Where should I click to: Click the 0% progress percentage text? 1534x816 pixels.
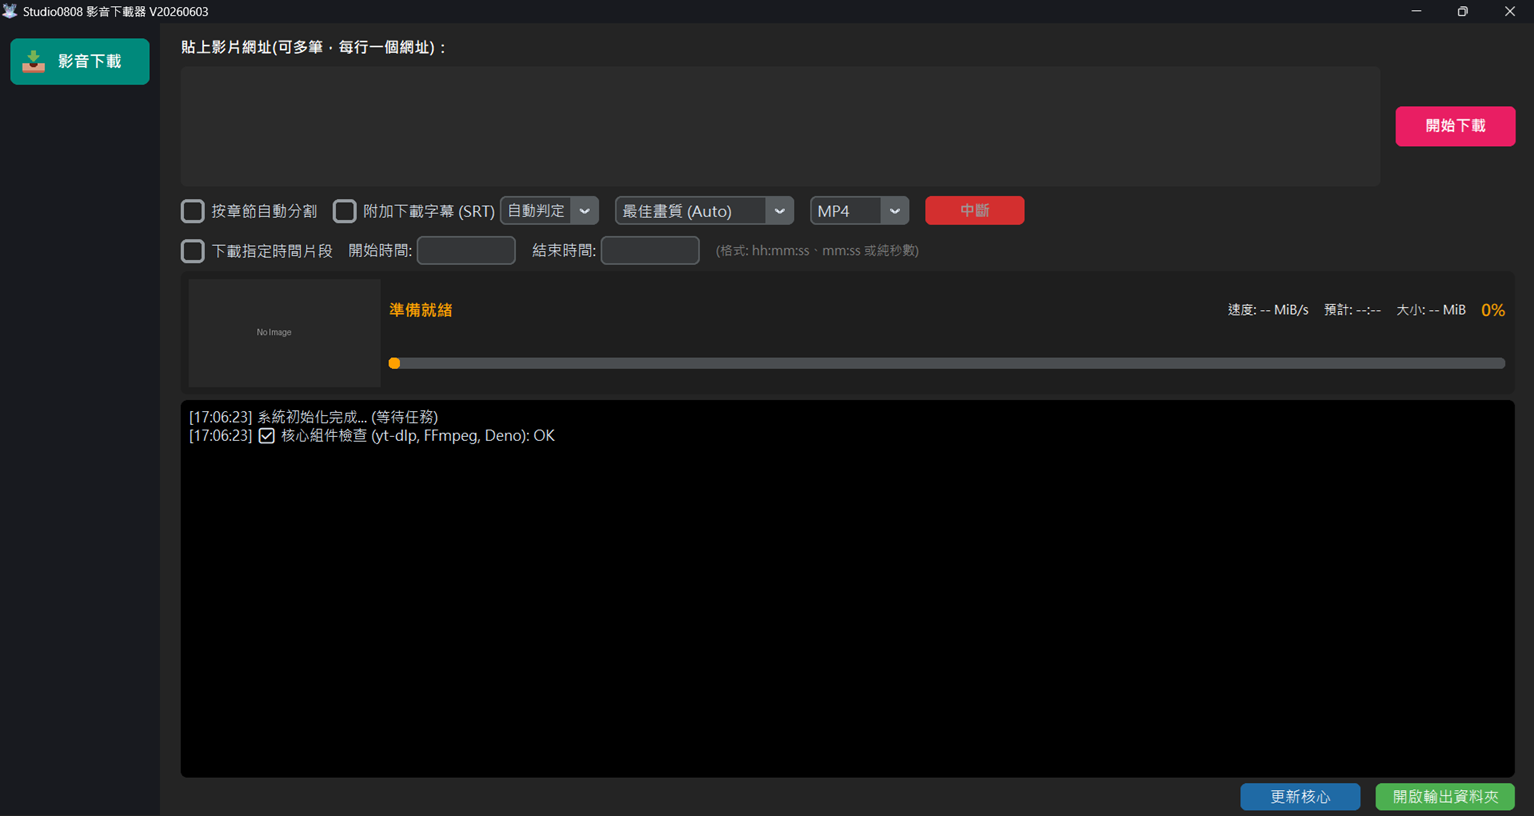(1493, 310)
